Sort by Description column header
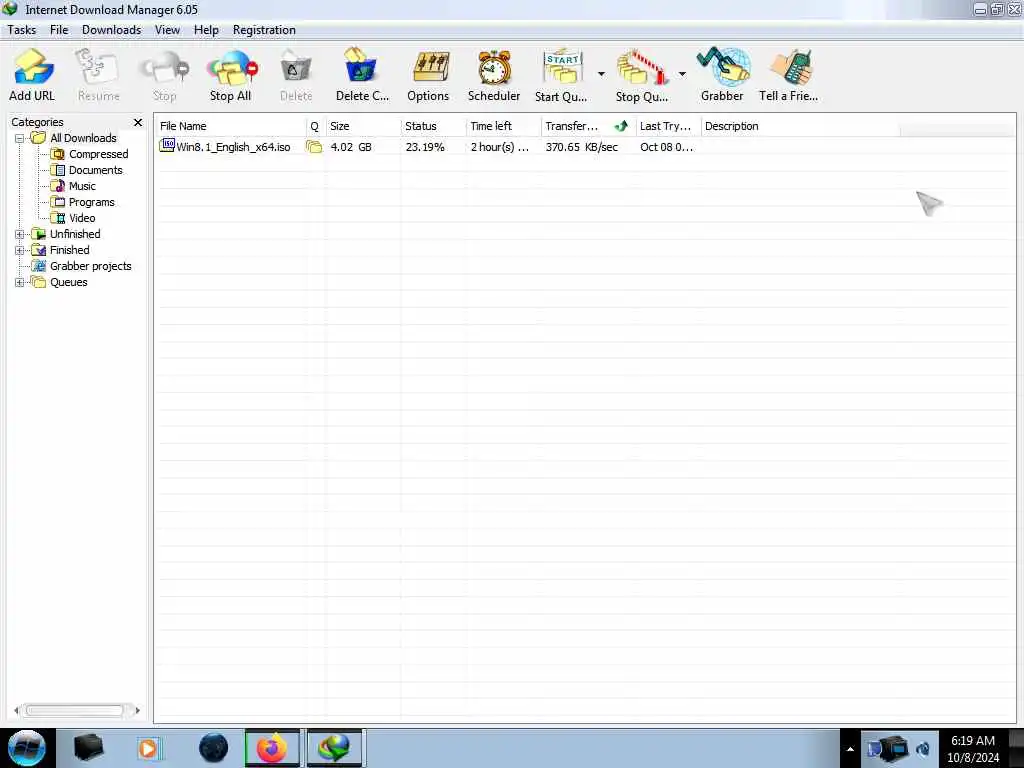The width and height of the screenshot is (1024, 768). click(801, 126)
